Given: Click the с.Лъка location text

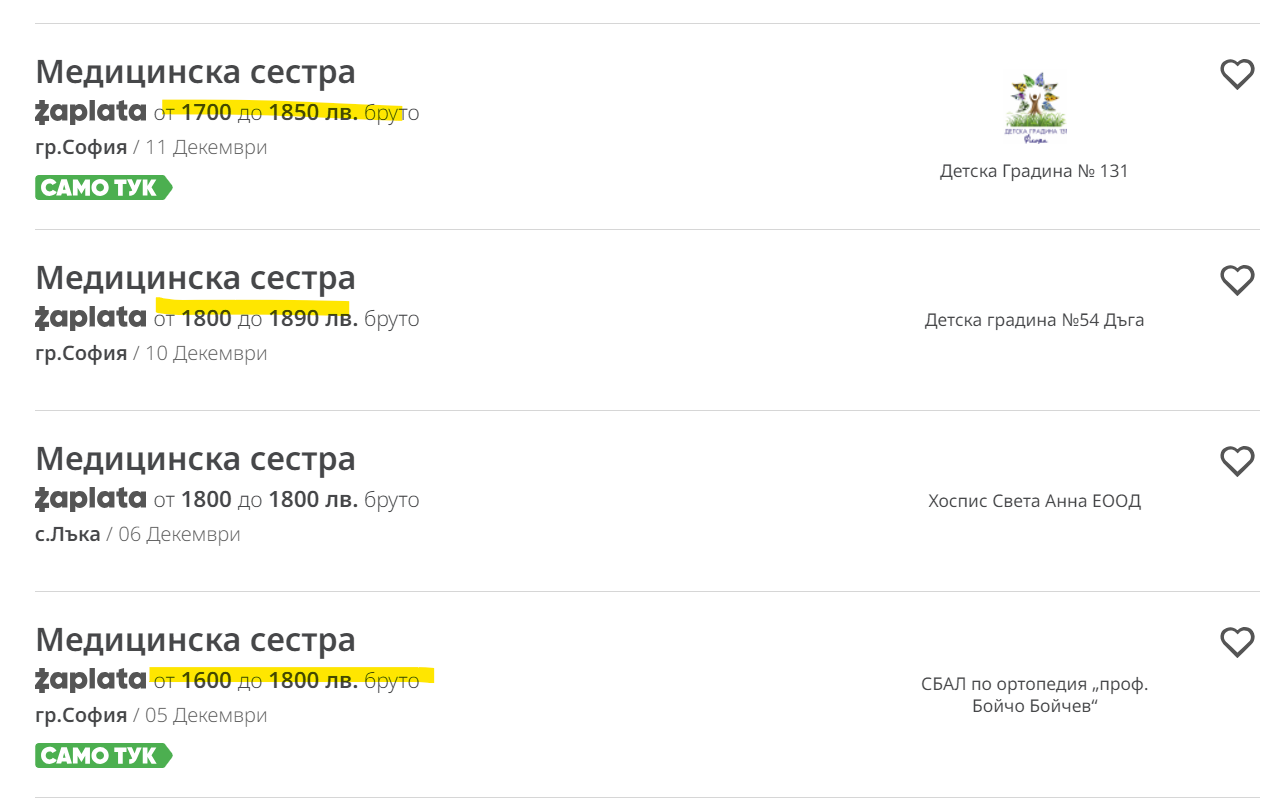Looking at the screenshot, I should point(68,534).
